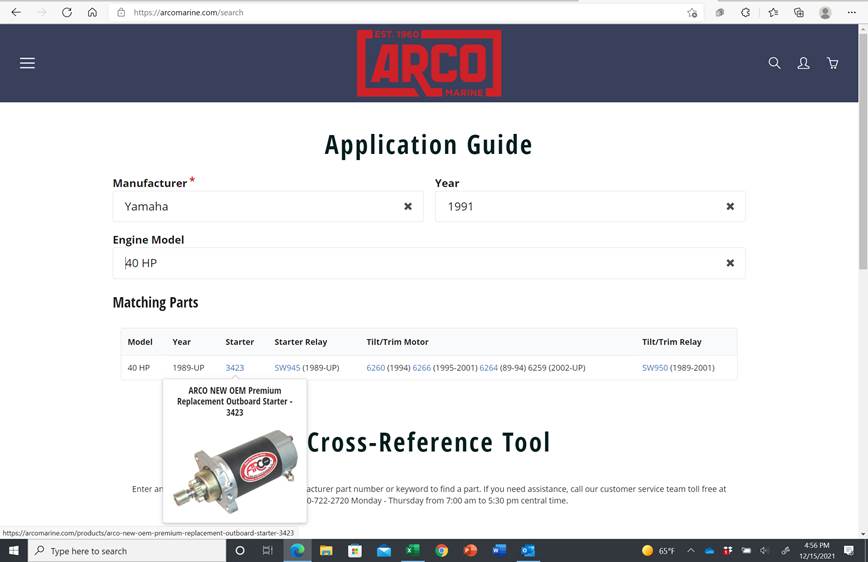Open Edge settings and more menu

point(851,12)
